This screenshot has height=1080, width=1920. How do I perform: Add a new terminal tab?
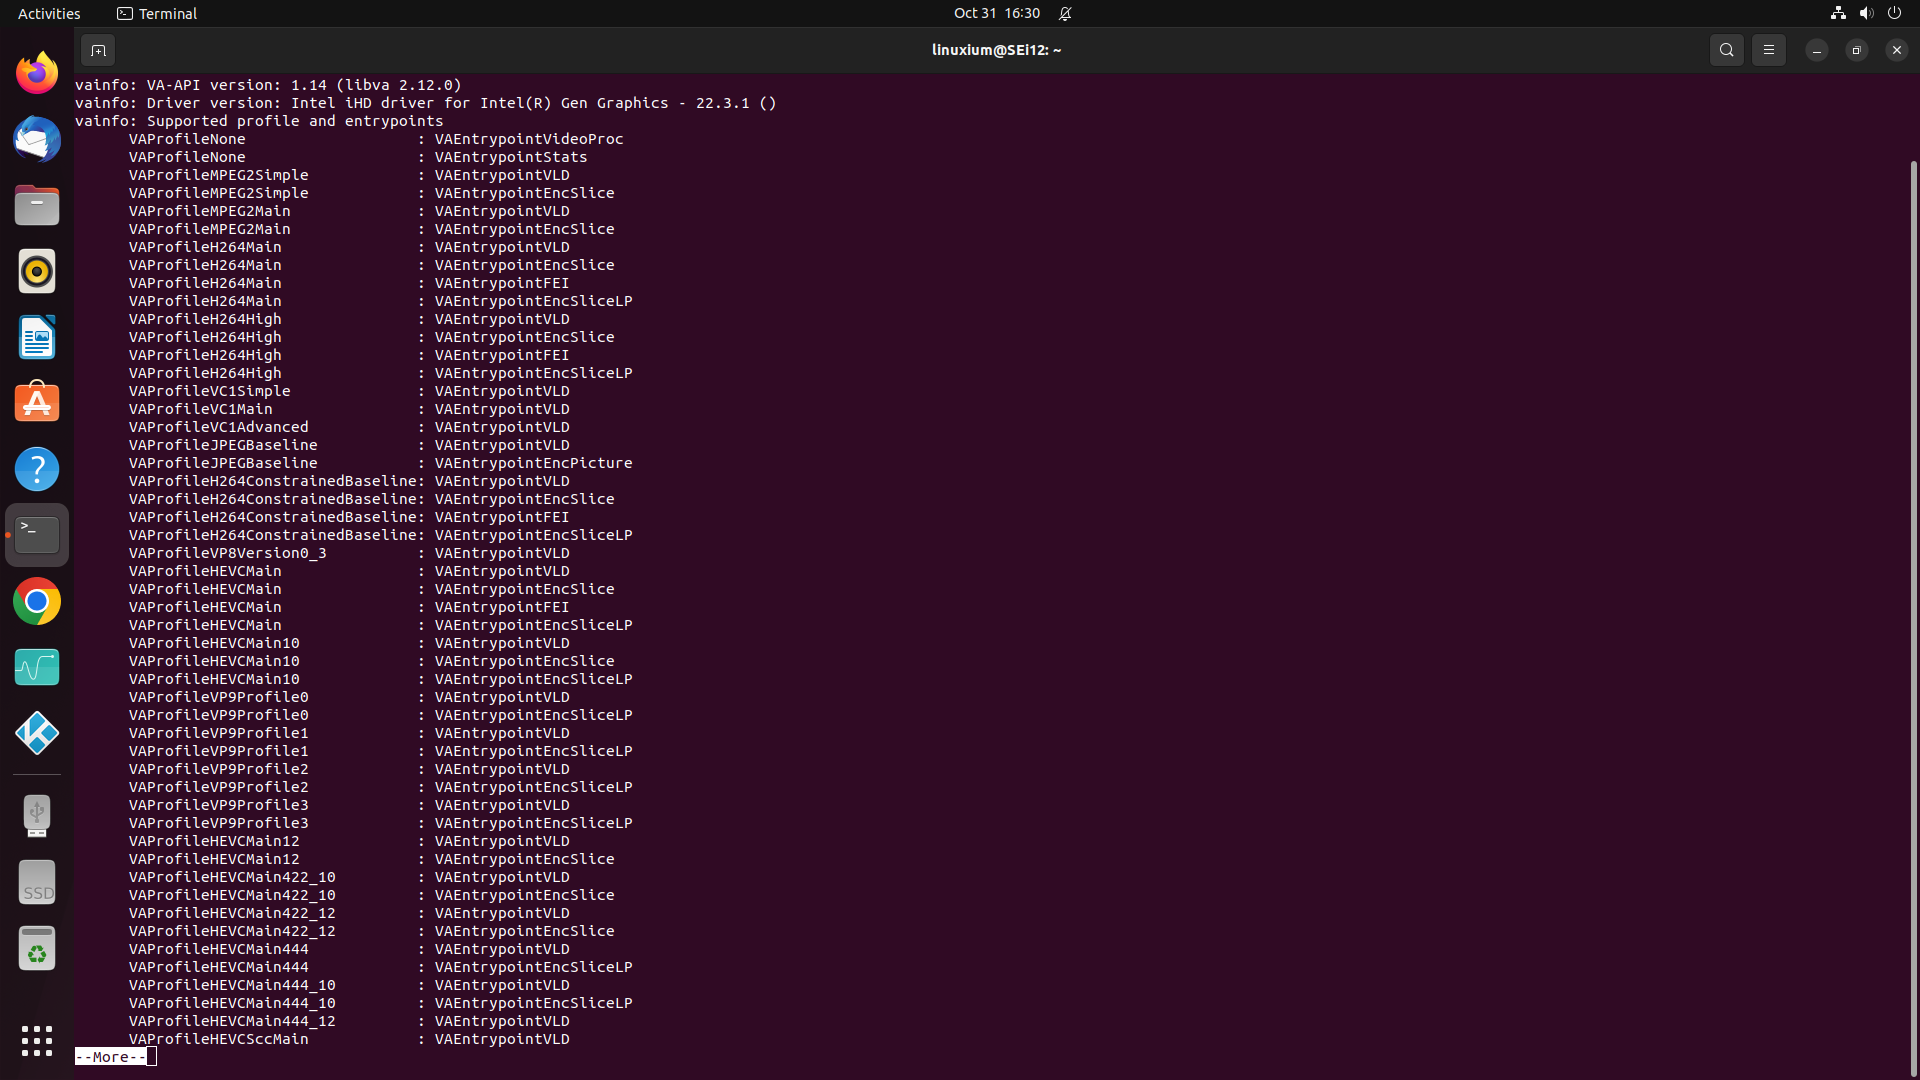[98, 50]
